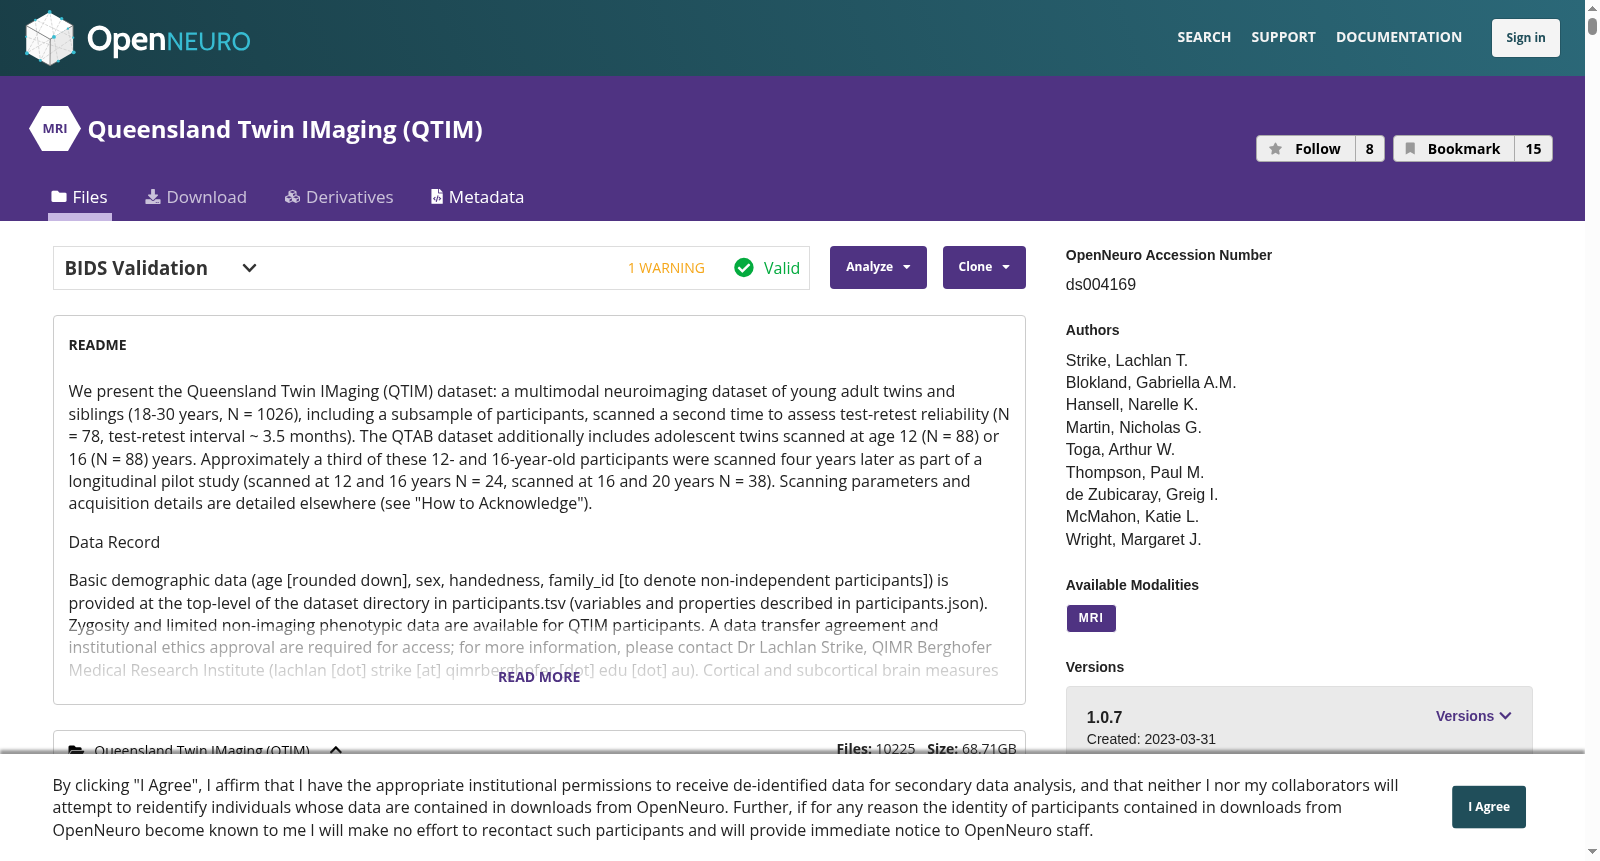Click the OpenNeuro cube logo

coord(50,38)
